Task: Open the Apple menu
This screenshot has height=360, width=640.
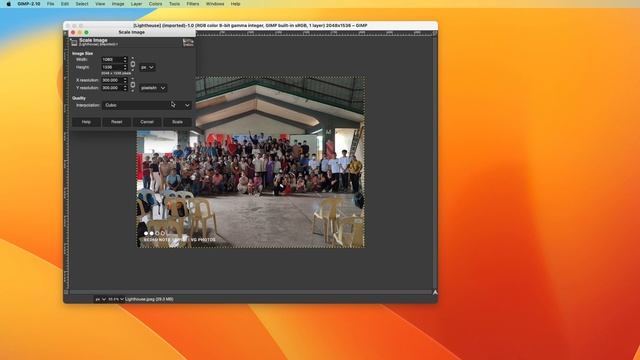Action: 9,4
